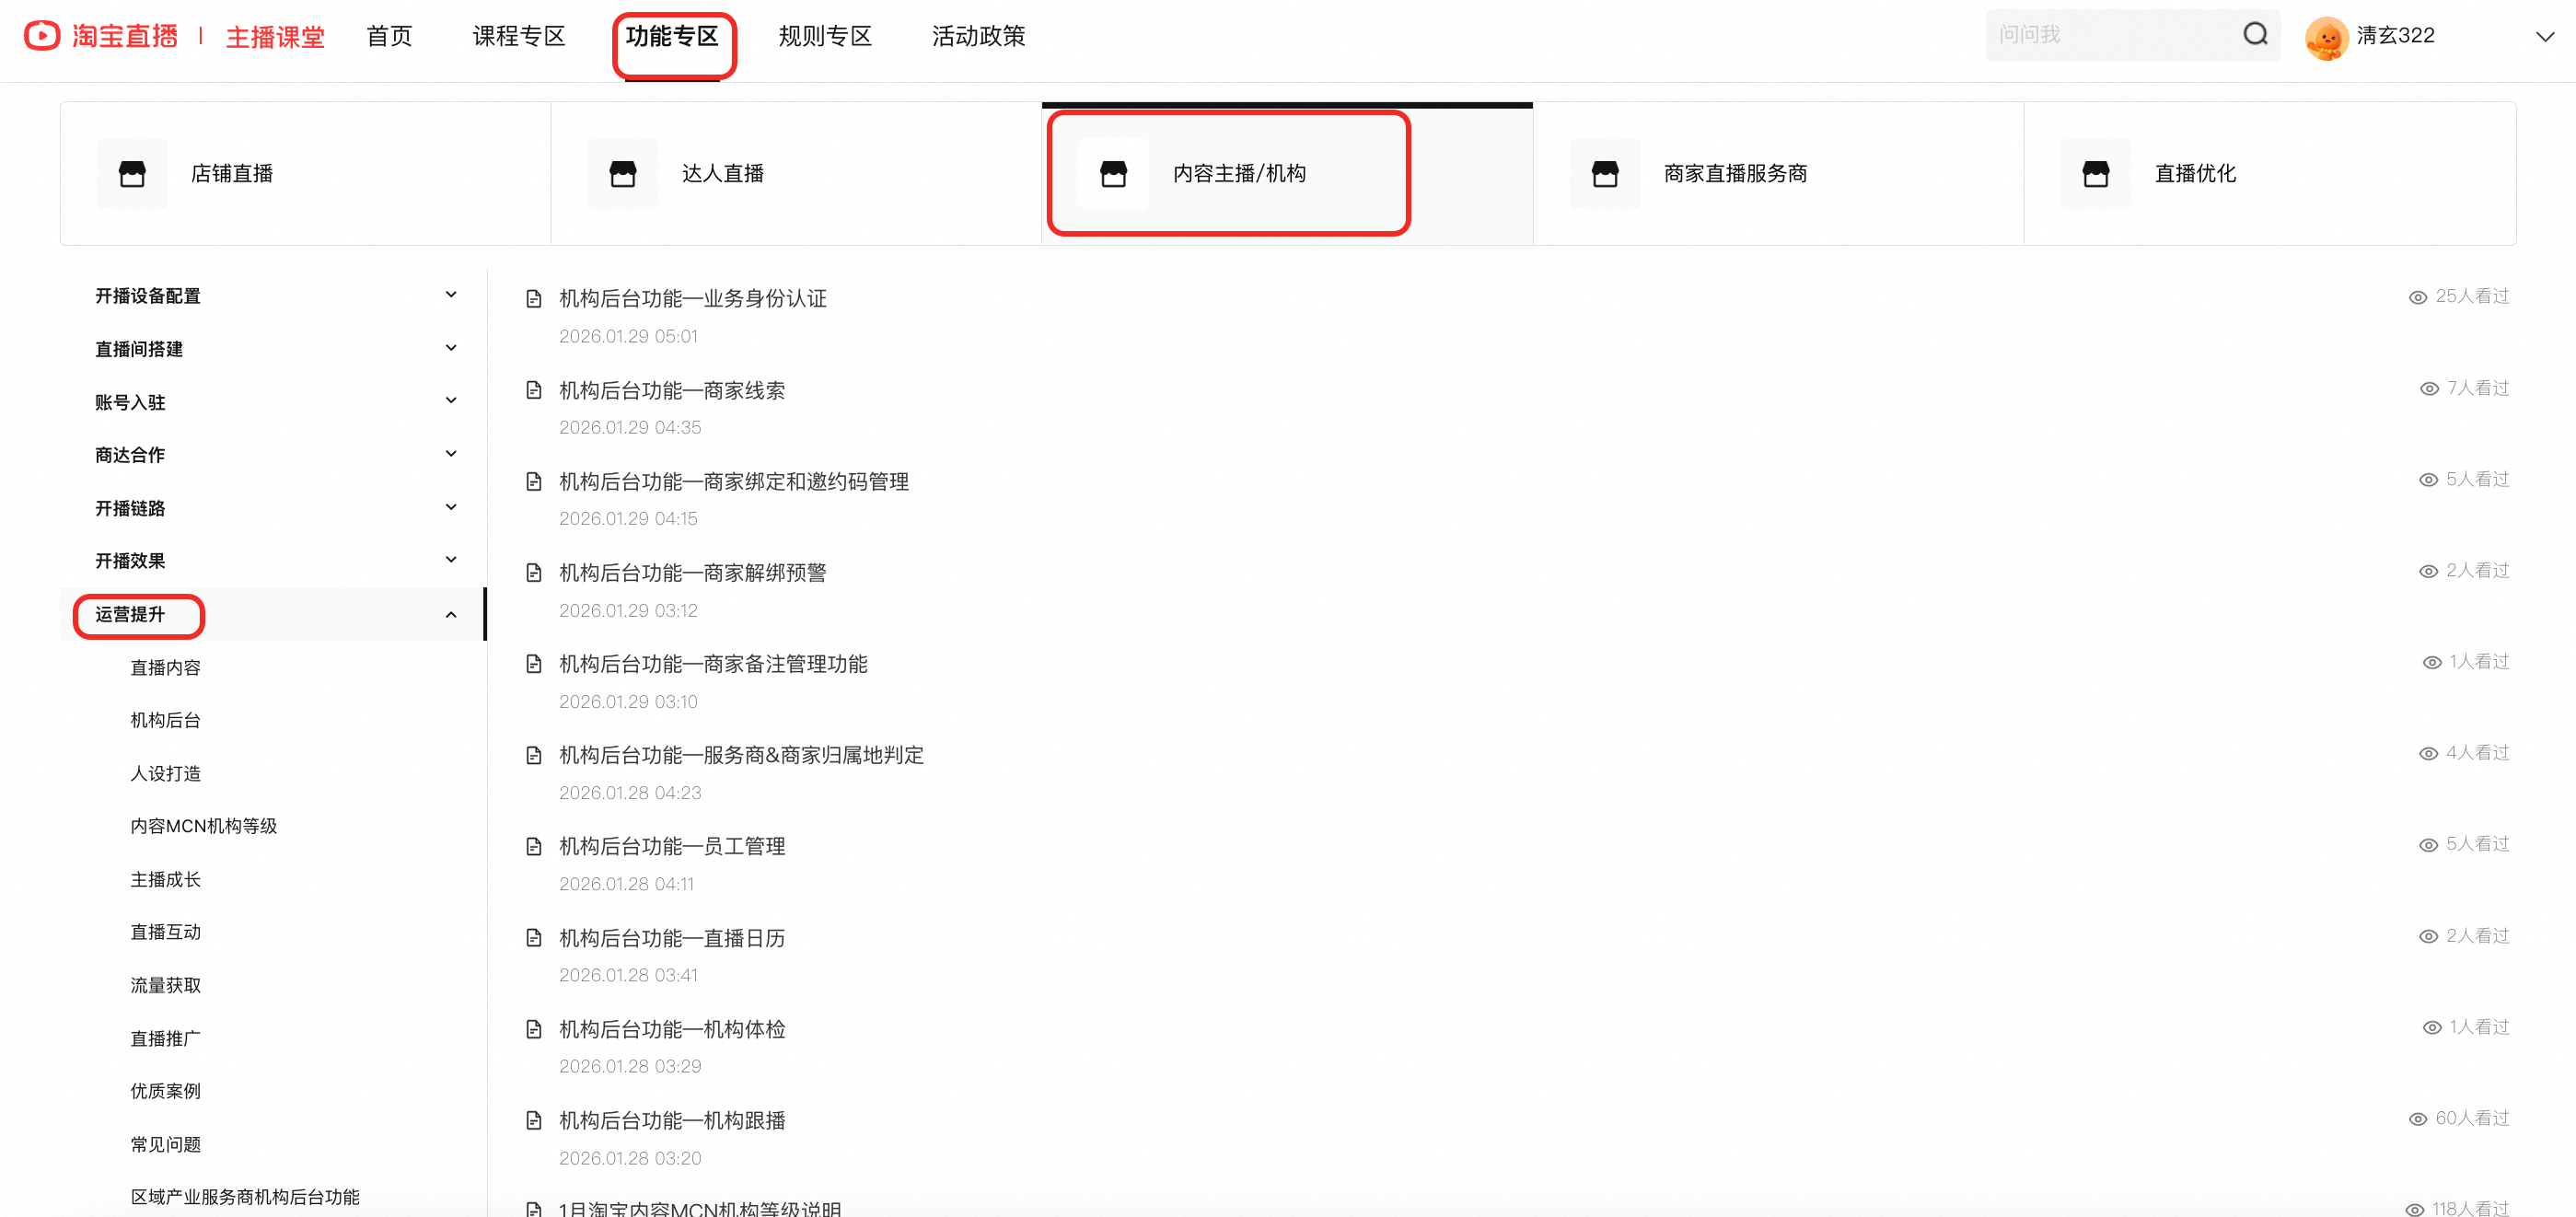Click the store icon of 内容主播/机构
Image resolution: width=2576 pixels, height=1217 pixels.
click(x=1113, y=173)
